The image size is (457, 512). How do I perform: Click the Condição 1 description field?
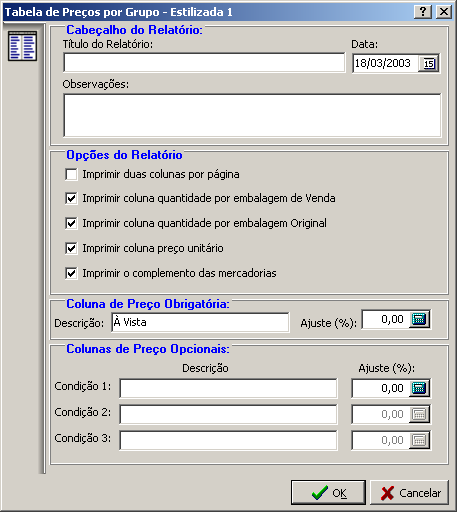click(x=228, y=388)
